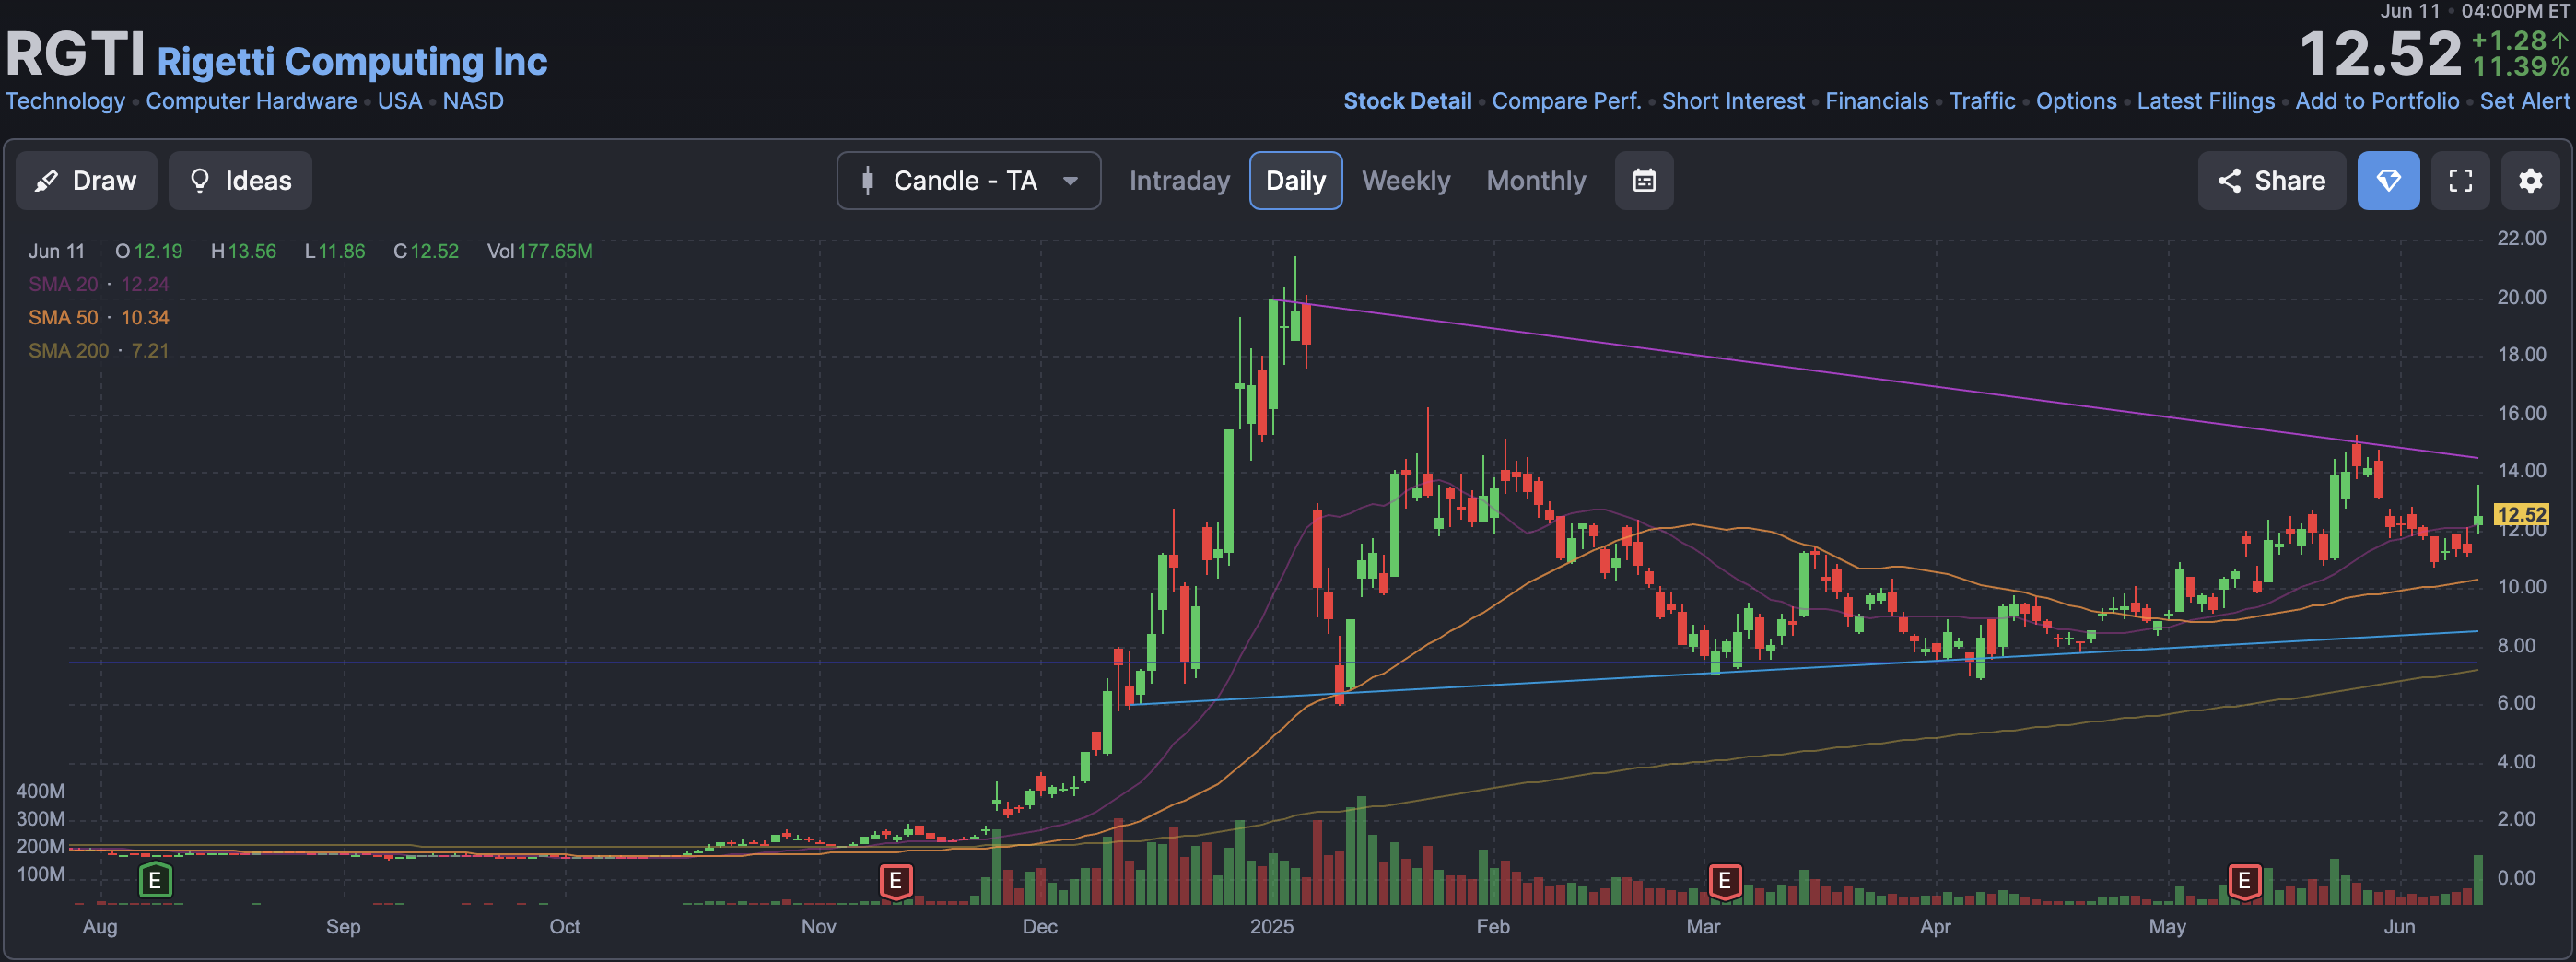Click the November red earnings E marker
Viewport: 2576px width, 962px height.
[896, 881]
